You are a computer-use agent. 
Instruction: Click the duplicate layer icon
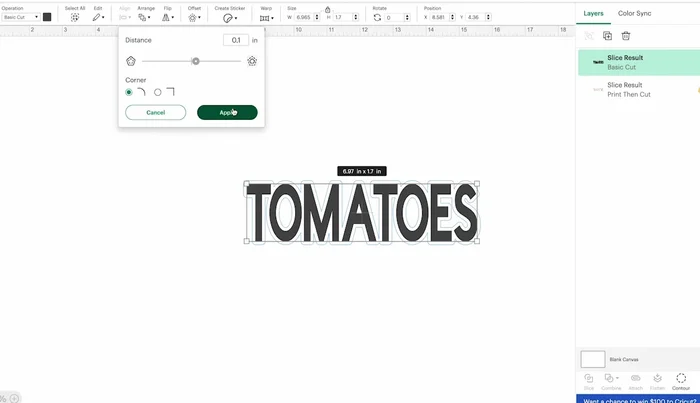pyautogui.click(x=608, y=36)
